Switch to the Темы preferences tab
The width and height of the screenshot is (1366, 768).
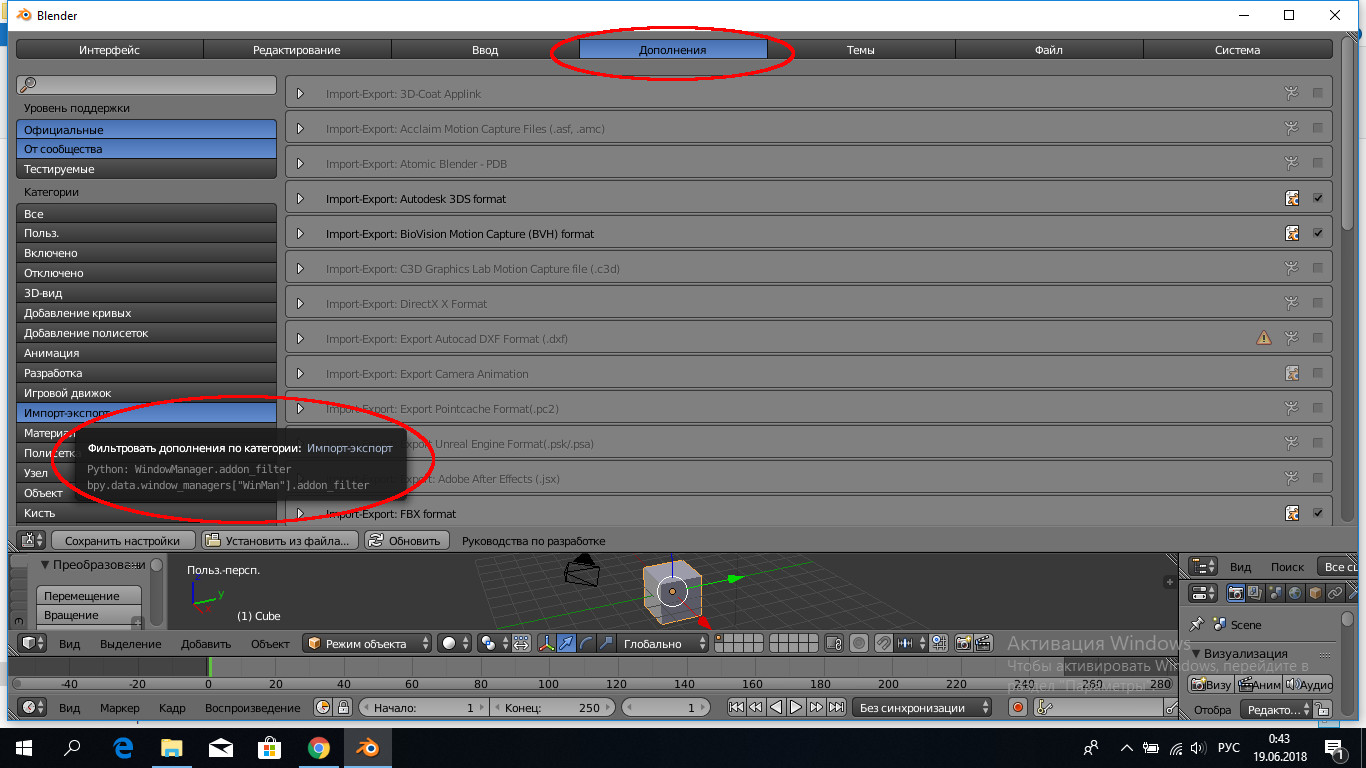point(861,49)
